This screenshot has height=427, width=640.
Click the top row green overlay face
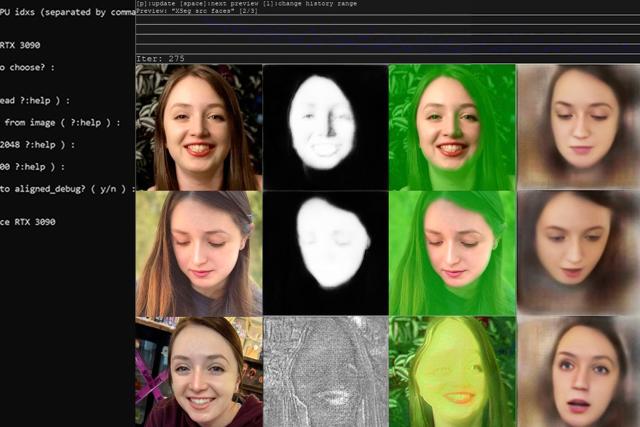(x=451, y=127)
